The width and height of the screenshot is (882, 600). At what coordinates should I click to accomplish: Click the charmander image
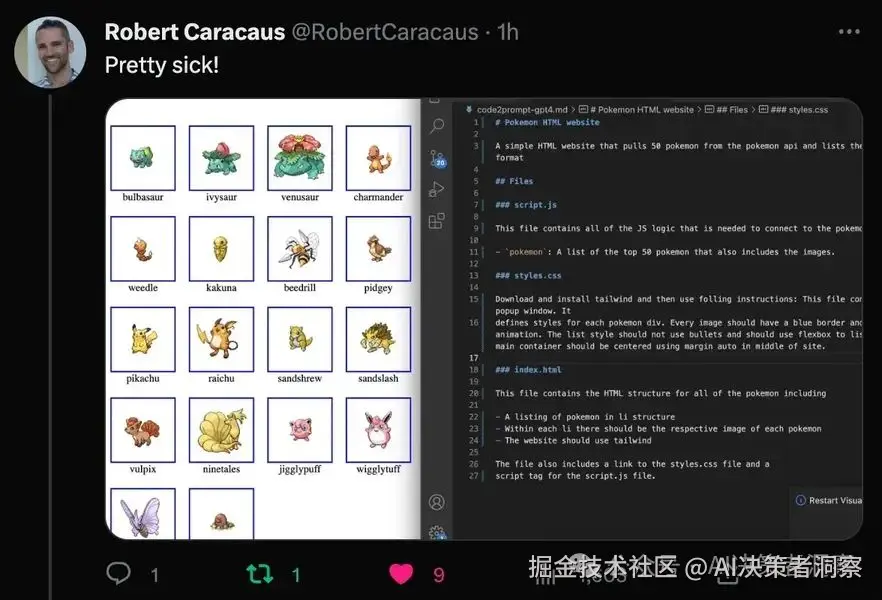378,158
